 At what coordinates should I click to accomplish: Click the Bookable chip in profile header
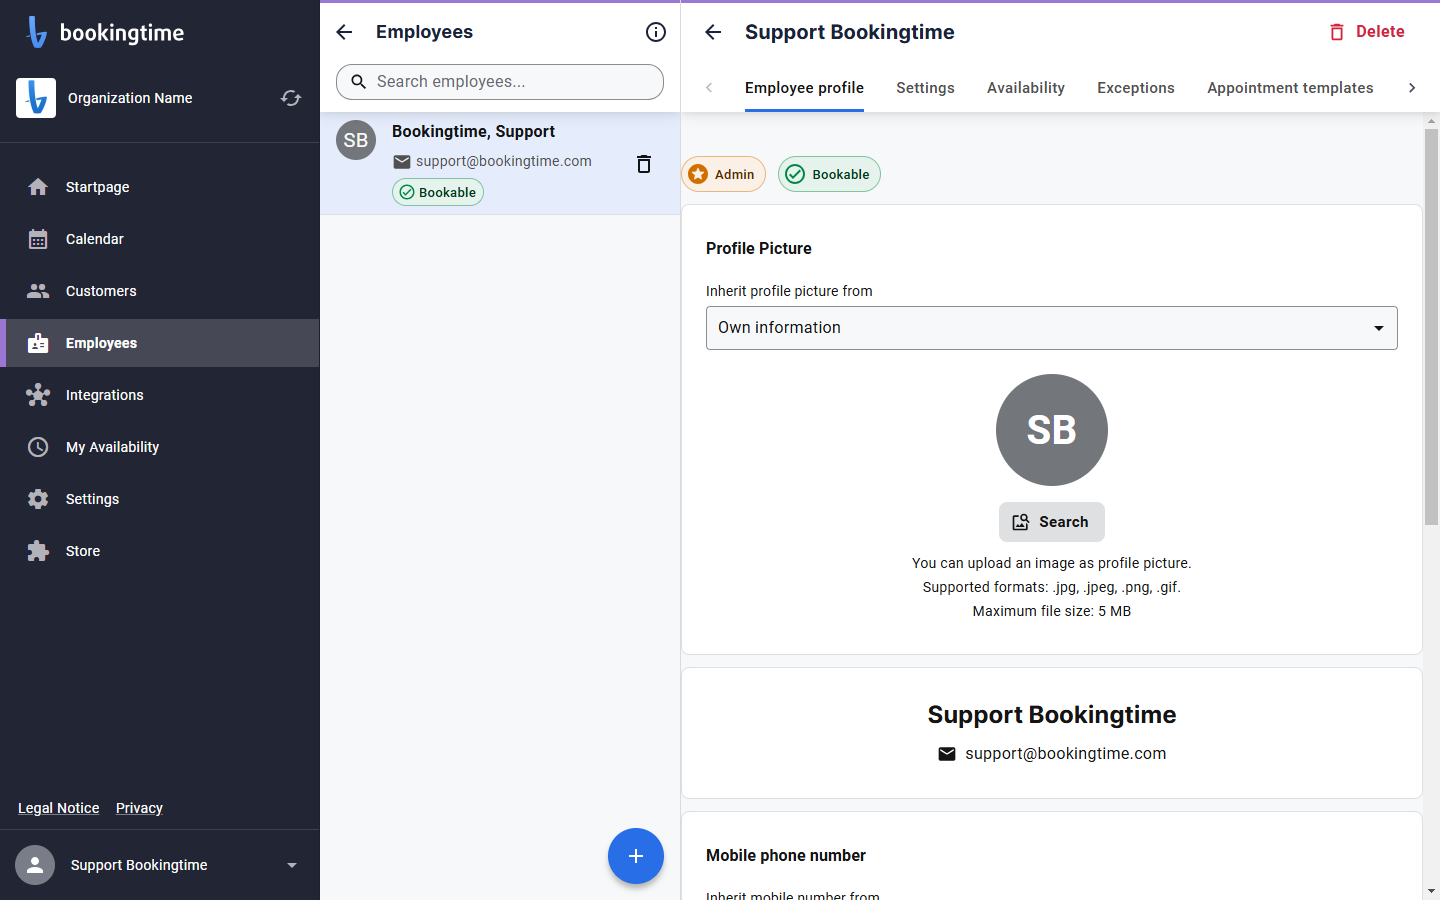click(x=829, y=174)
